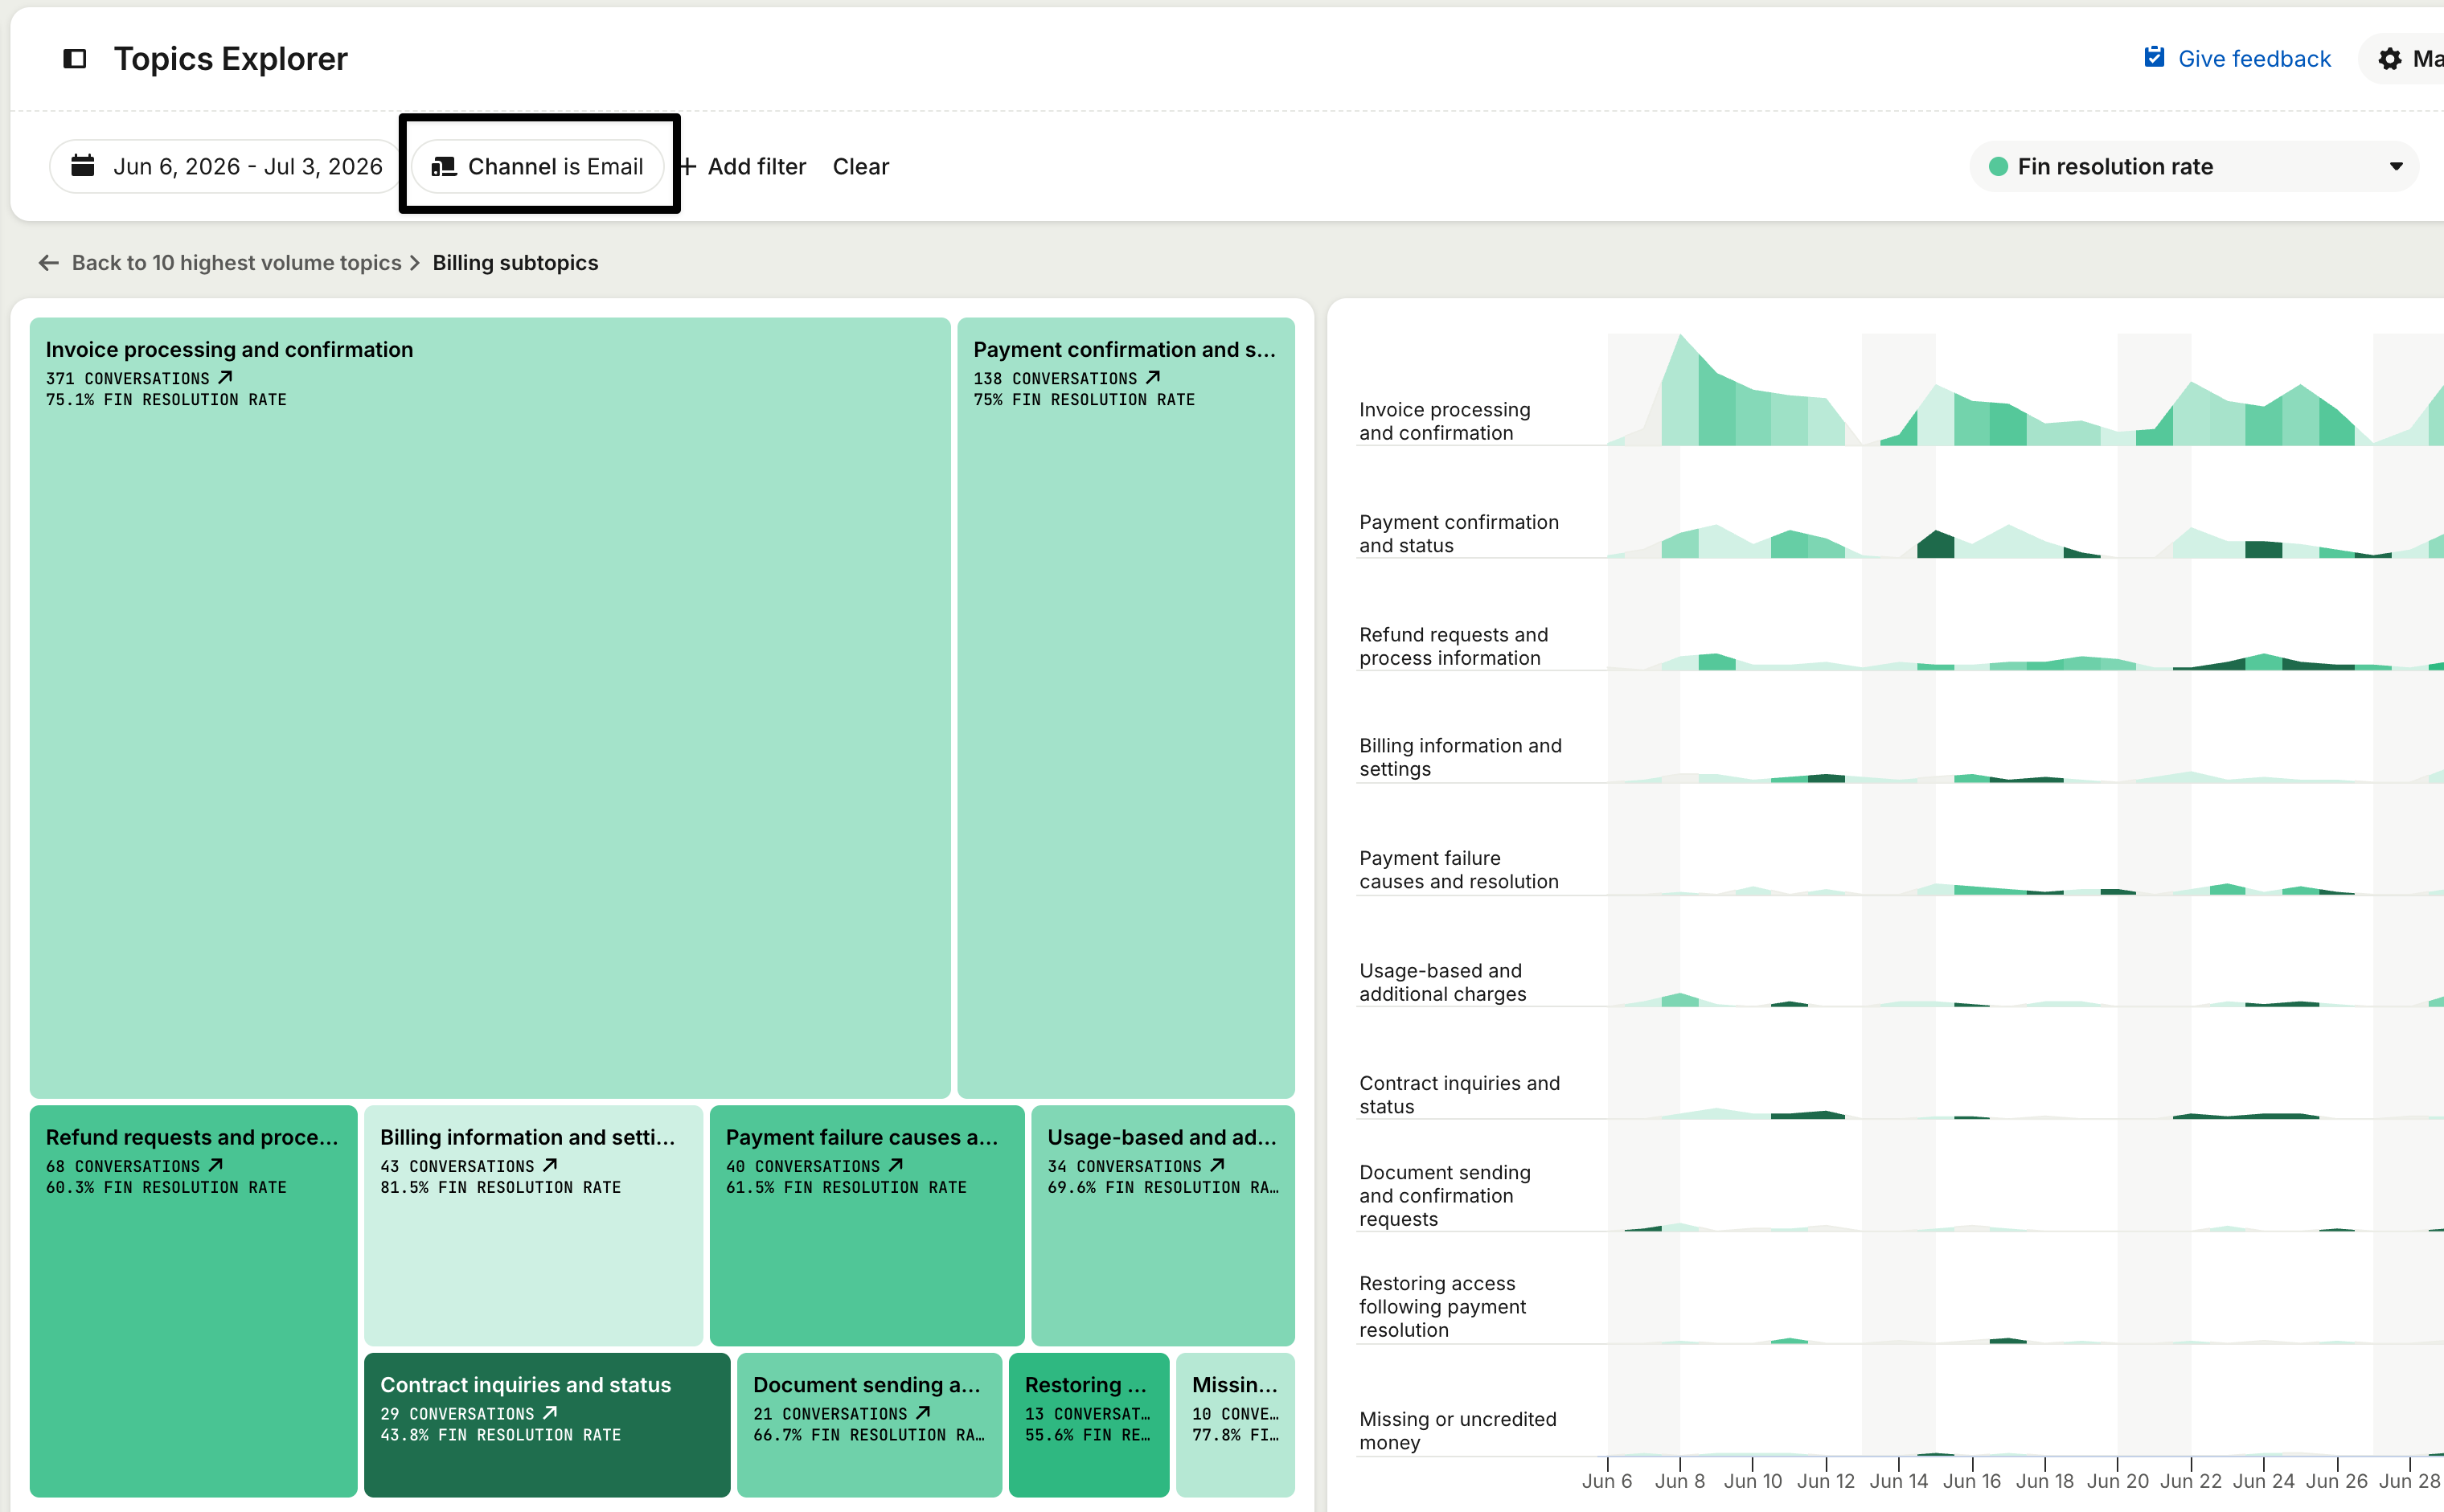Open the Give feedback link
The image size is (2444, 1512).
[2237, 59]
